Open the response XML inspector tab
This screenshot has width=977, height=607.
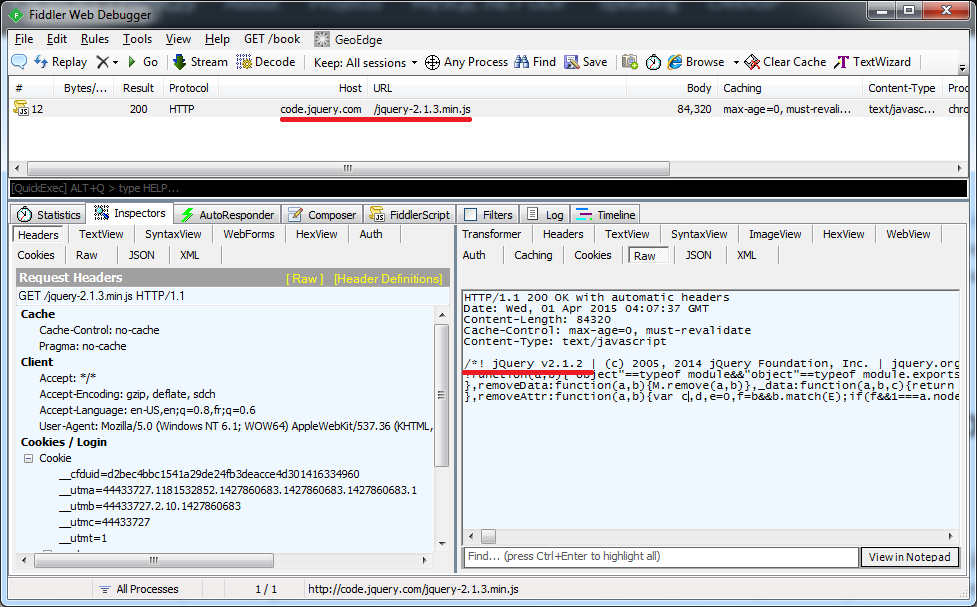[746, 255]
